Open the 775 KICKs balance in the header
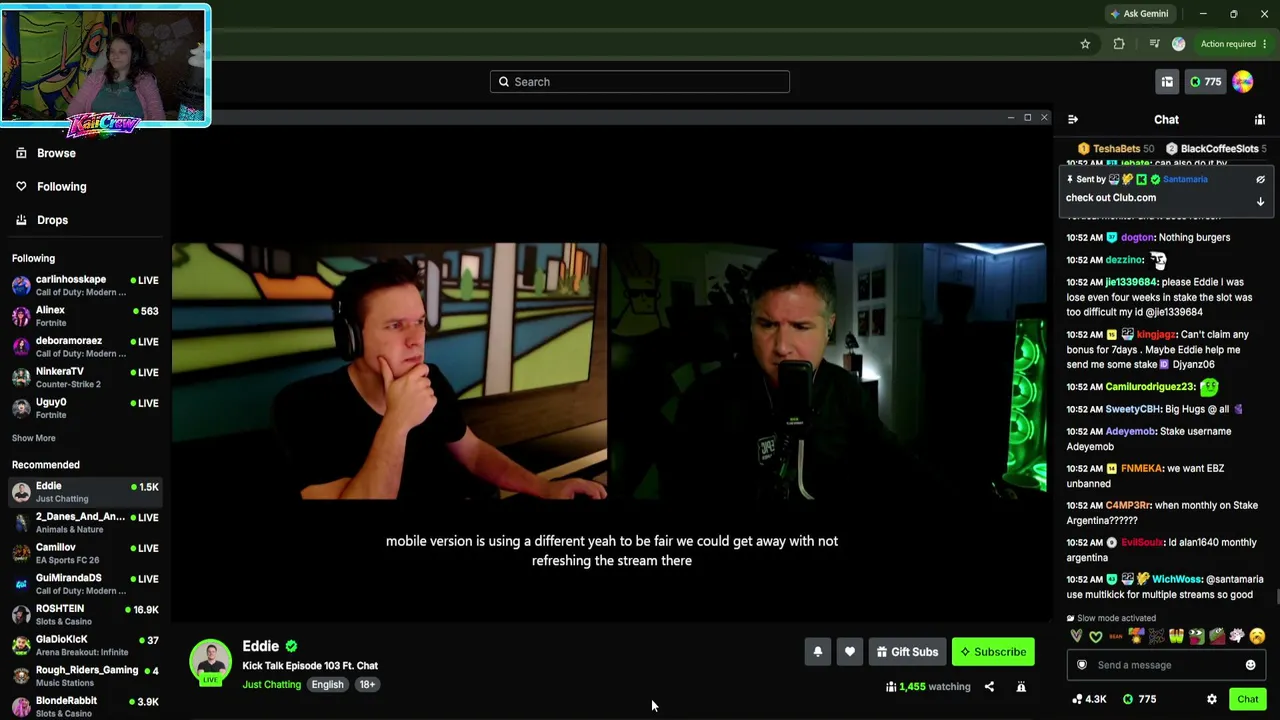The height and width of the screenshot is (720, 1280). click(1205, 82)
